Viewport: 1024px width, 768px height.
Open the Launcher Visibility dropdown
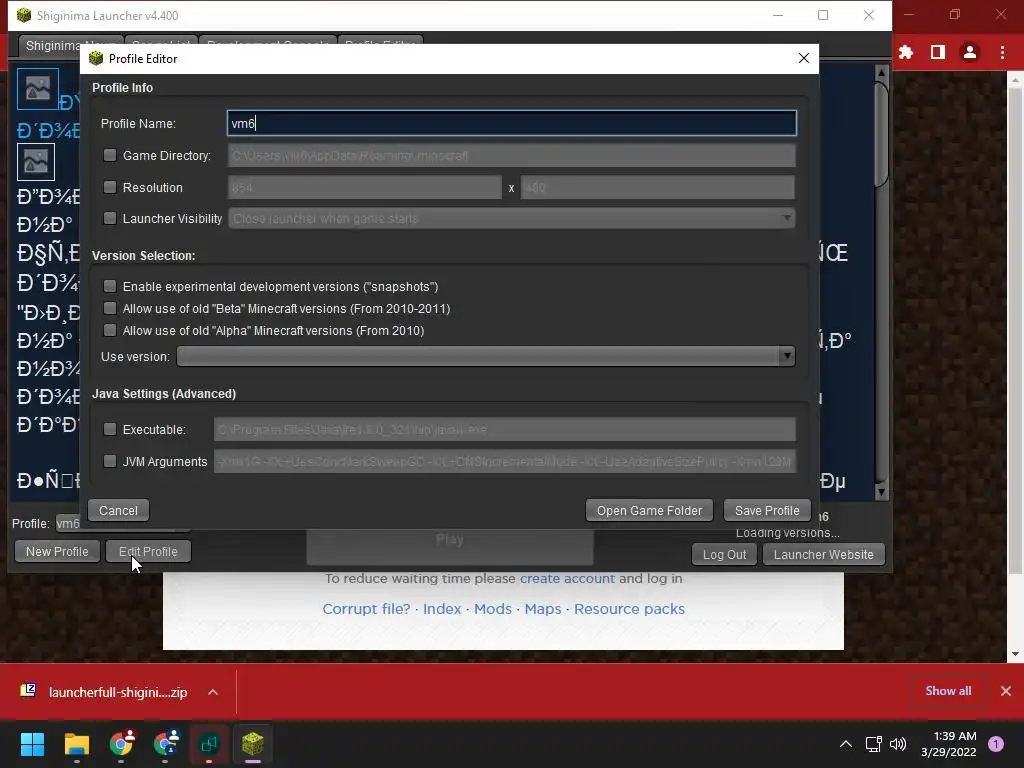[x=511, y=218]
